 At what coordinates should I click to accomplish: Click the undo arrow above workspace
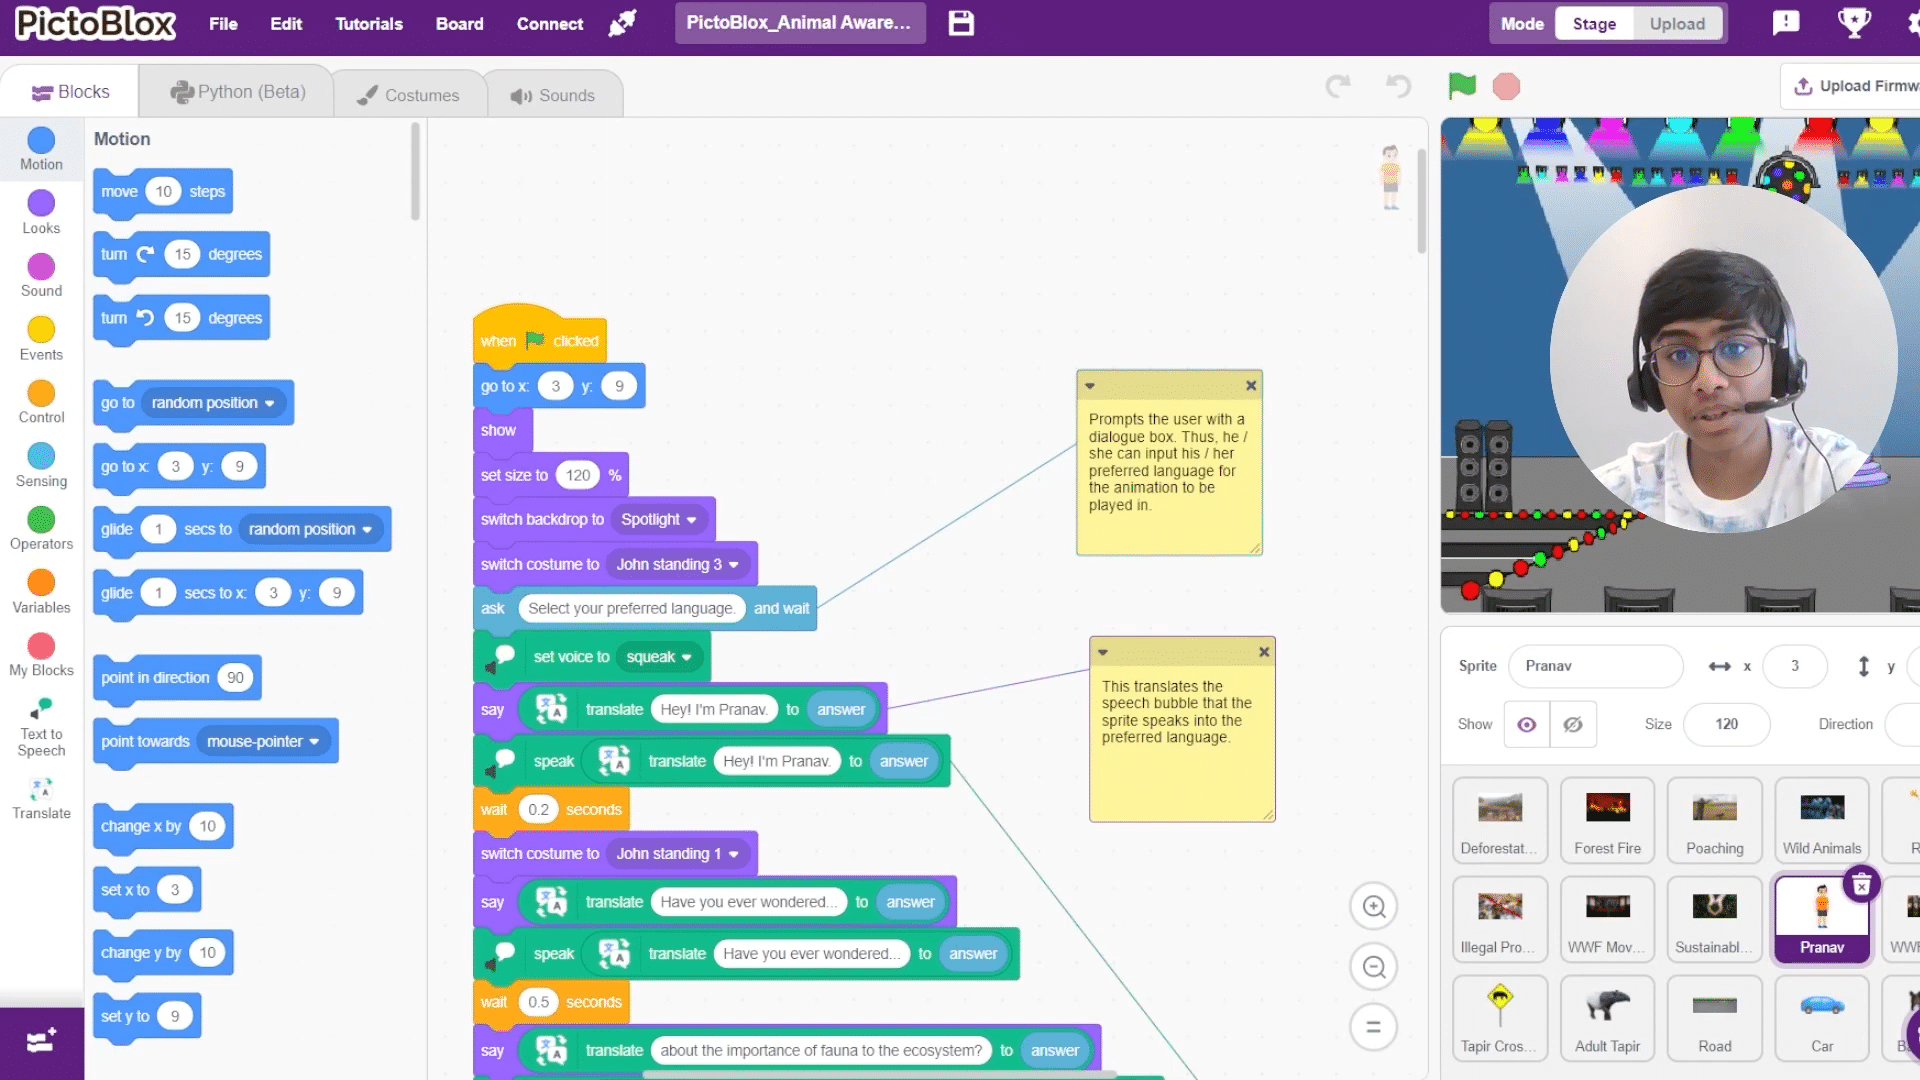1398,87
